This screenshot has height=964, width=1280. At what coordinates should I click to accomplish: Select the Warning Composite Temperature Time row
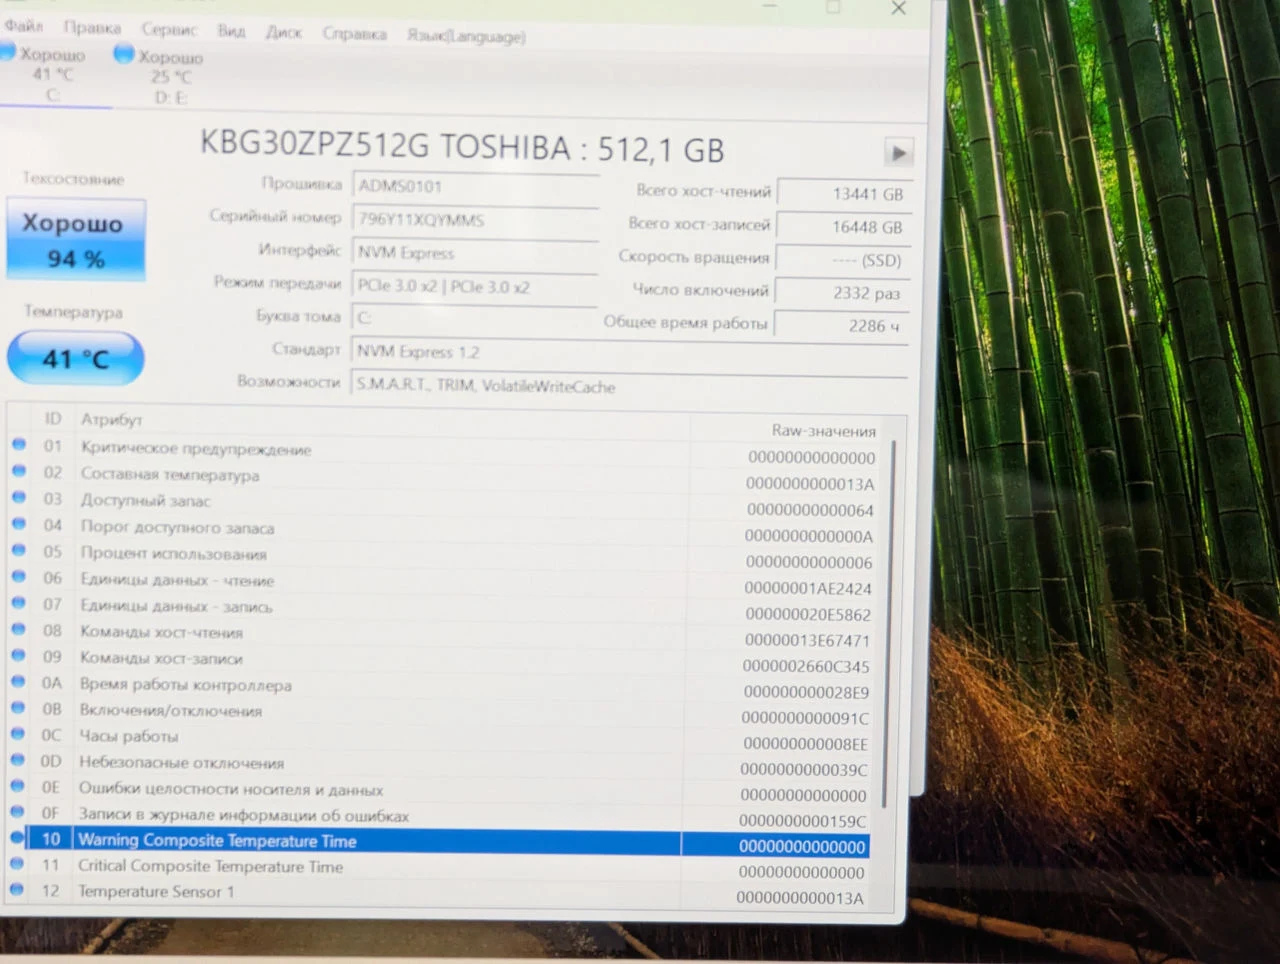point(440,842)
